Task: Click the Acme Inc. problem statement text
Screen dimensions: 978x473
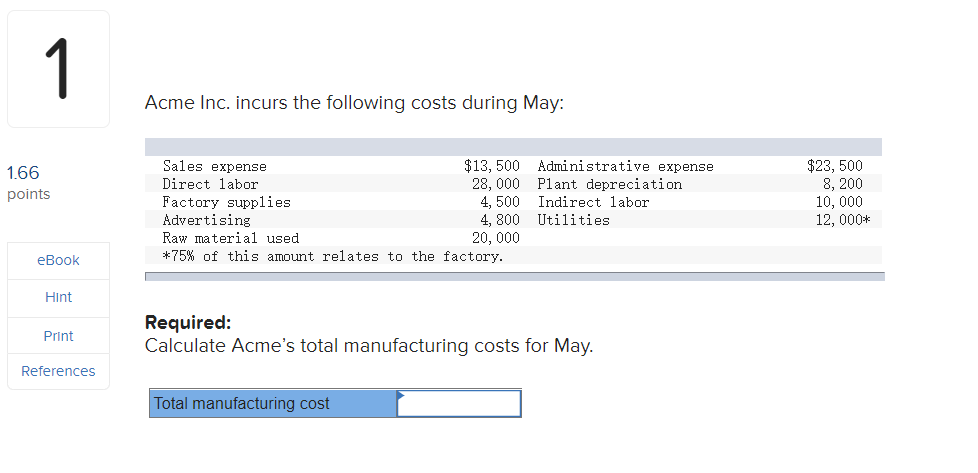Action: [354, 103]
